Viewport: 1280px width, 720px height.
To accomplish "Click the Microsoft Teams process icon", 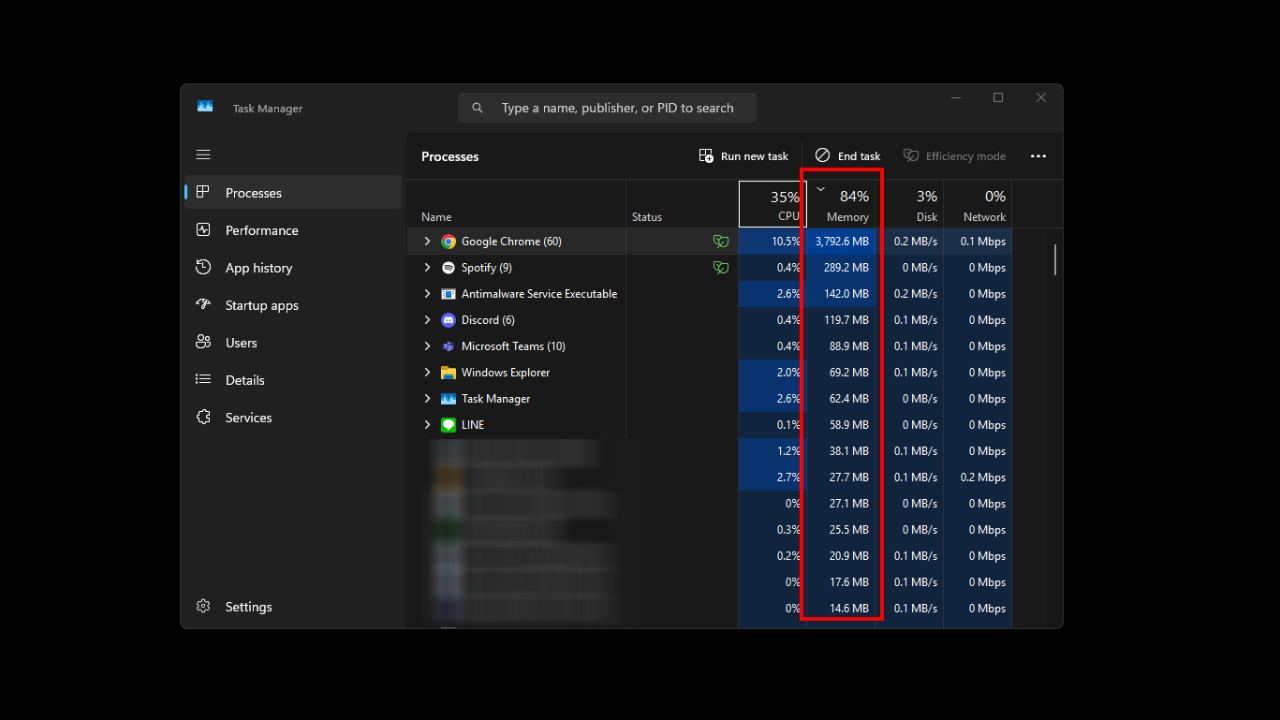I will pos(448,346).
